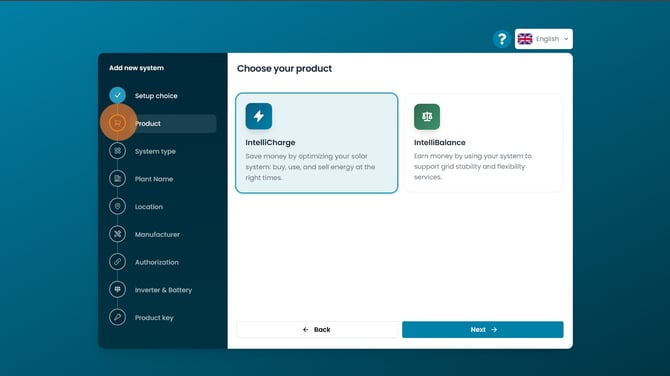This screenshot has width=670, height=376.
Task: Click the language dropdown chevron arrow
Action: [566, 39]
